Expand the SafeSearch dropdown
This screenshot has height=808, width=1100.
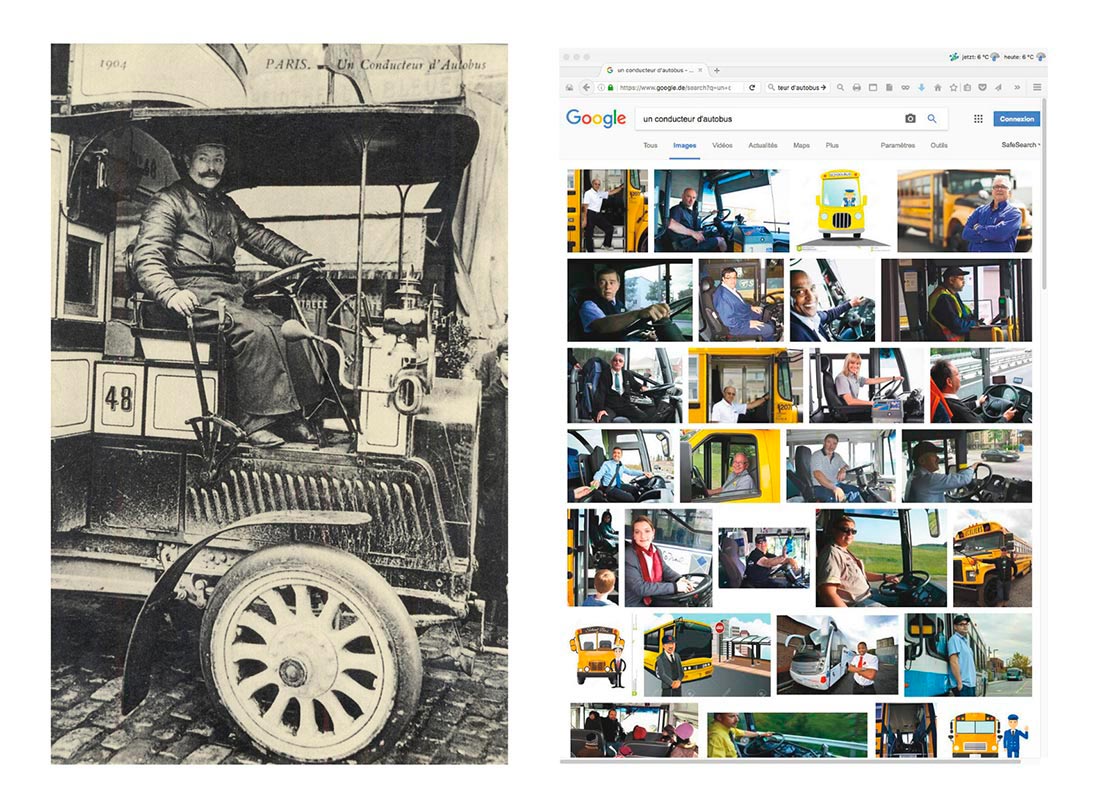[x=1020, y=146]
